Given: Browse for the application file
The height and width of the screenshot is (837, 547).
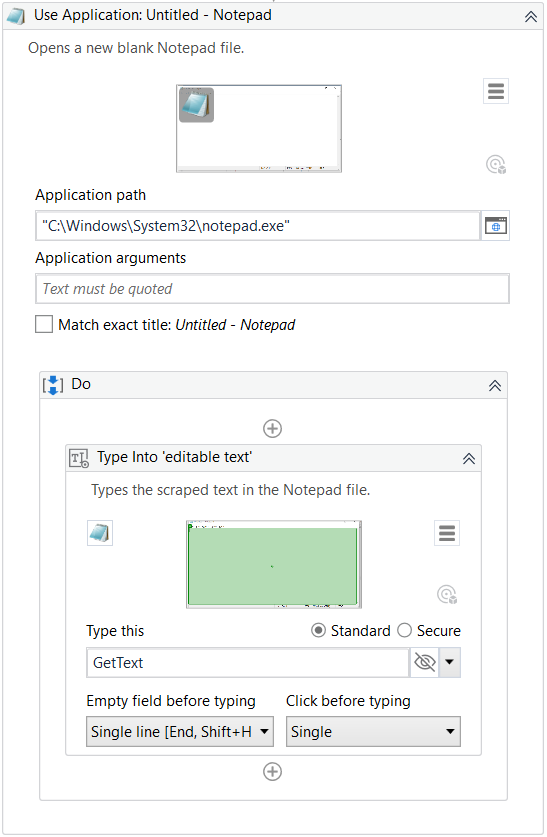Looking at the screenshot, I should click(x=496, y=226).
